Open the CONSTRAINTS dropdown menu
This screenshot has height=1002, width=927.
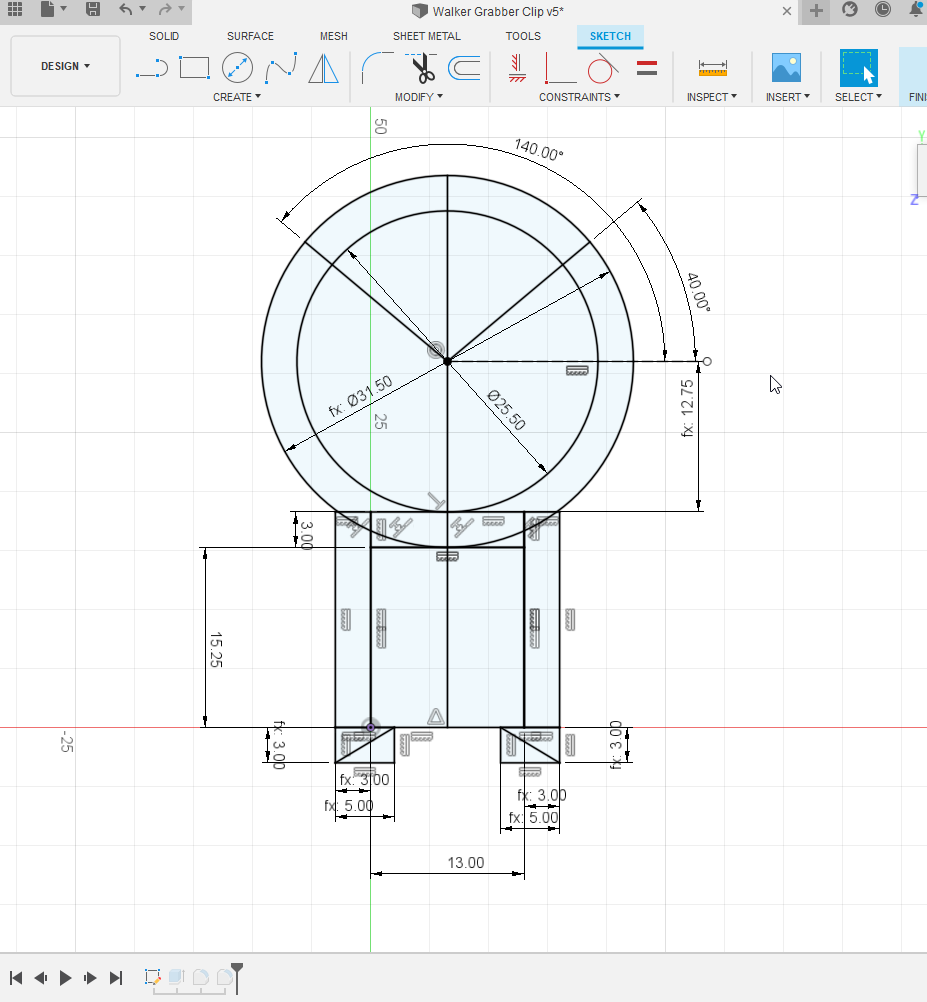tap(579, 97)
